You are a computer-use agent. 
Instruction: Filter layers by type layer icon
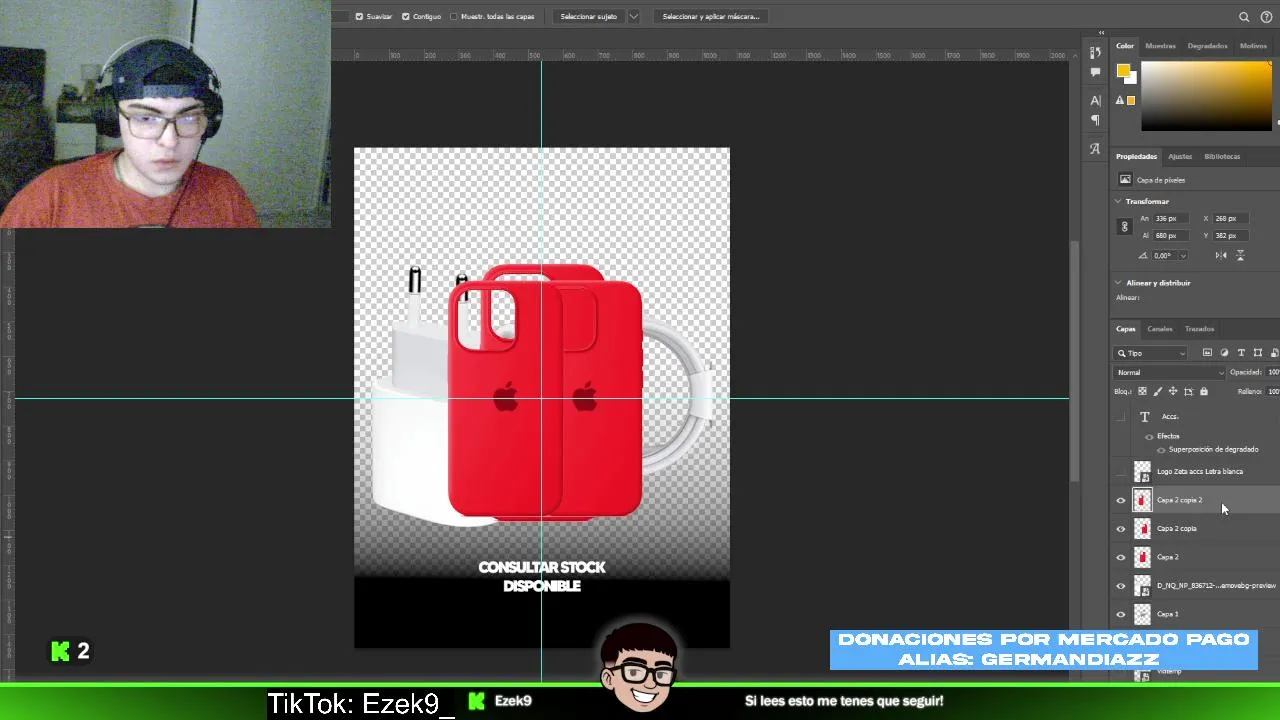point(1241,353)
